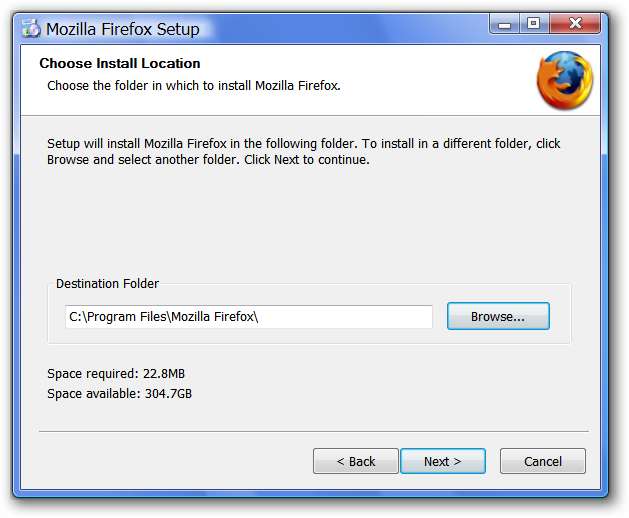Proceed by pressing Next >
Image resolution: width=629 pixels, height=518 pixels.
(x=442, y=461)
